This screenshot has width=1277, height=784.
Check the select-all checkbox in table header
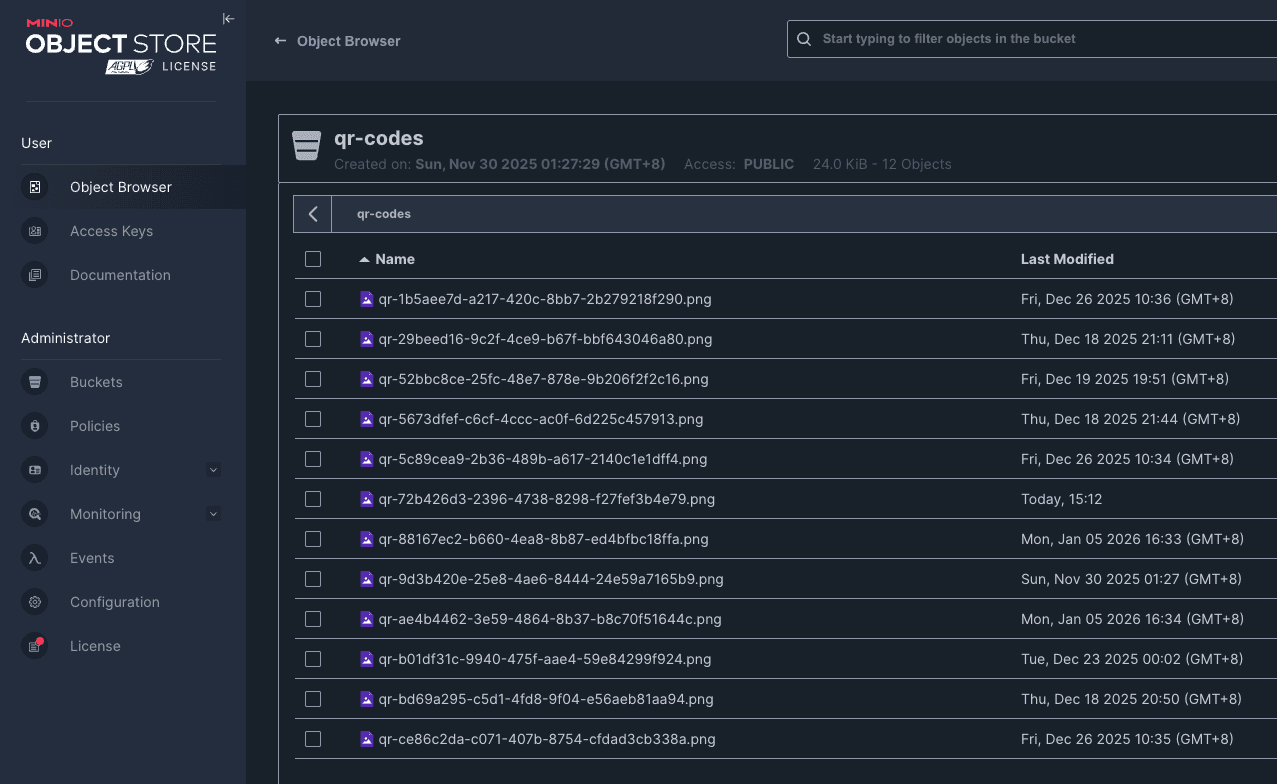(313, 259)
